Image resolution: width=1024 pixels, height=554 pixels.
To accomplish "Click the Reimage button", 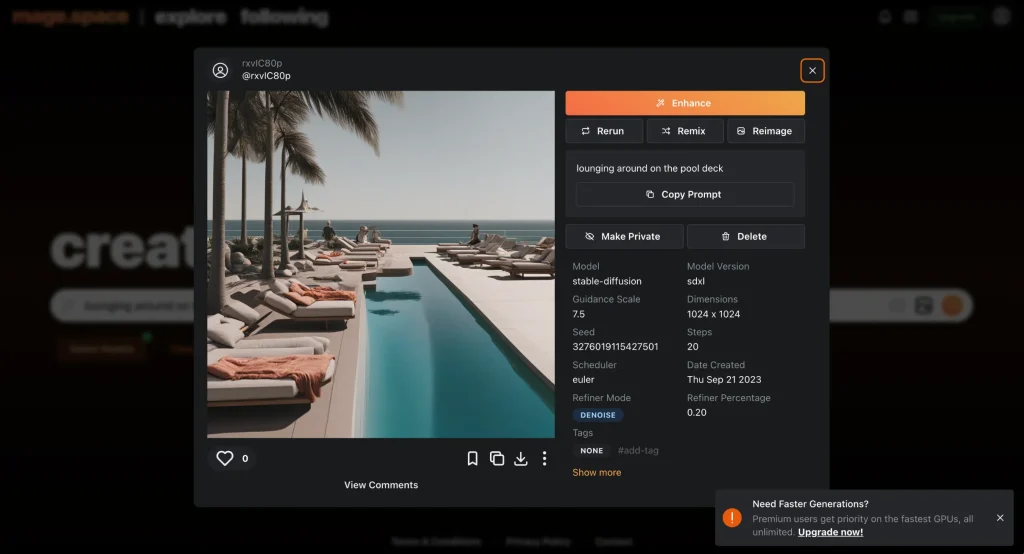I will pyautogui.click(x=765, y=131).
